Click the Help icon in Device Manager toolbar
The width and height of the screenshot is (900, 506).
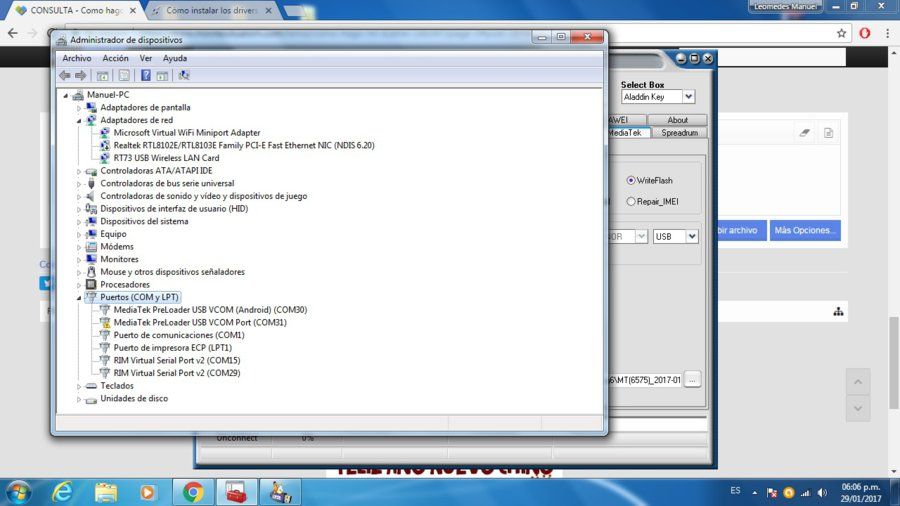tap(146, 75)
